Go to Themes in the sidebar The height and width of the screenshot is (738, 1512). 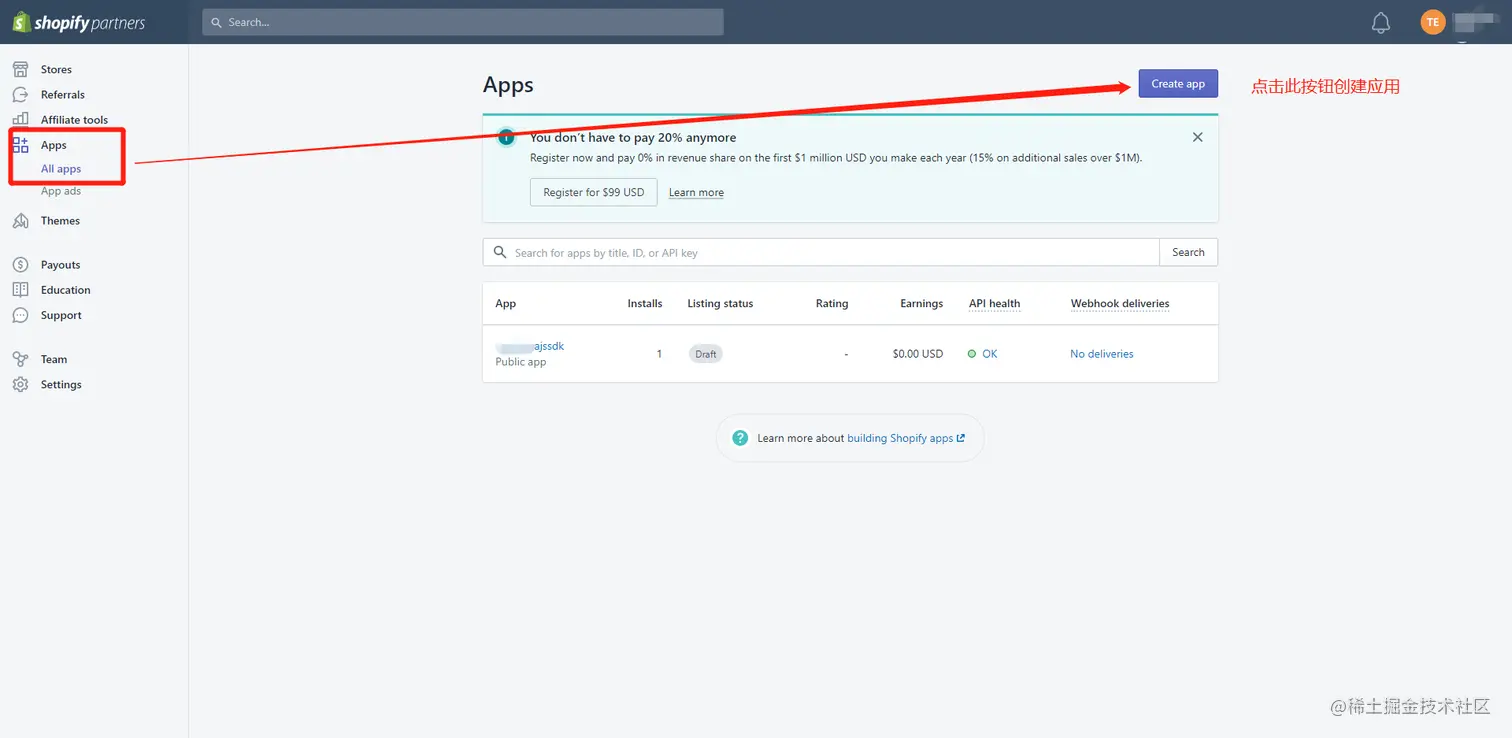tap(60, 220)
